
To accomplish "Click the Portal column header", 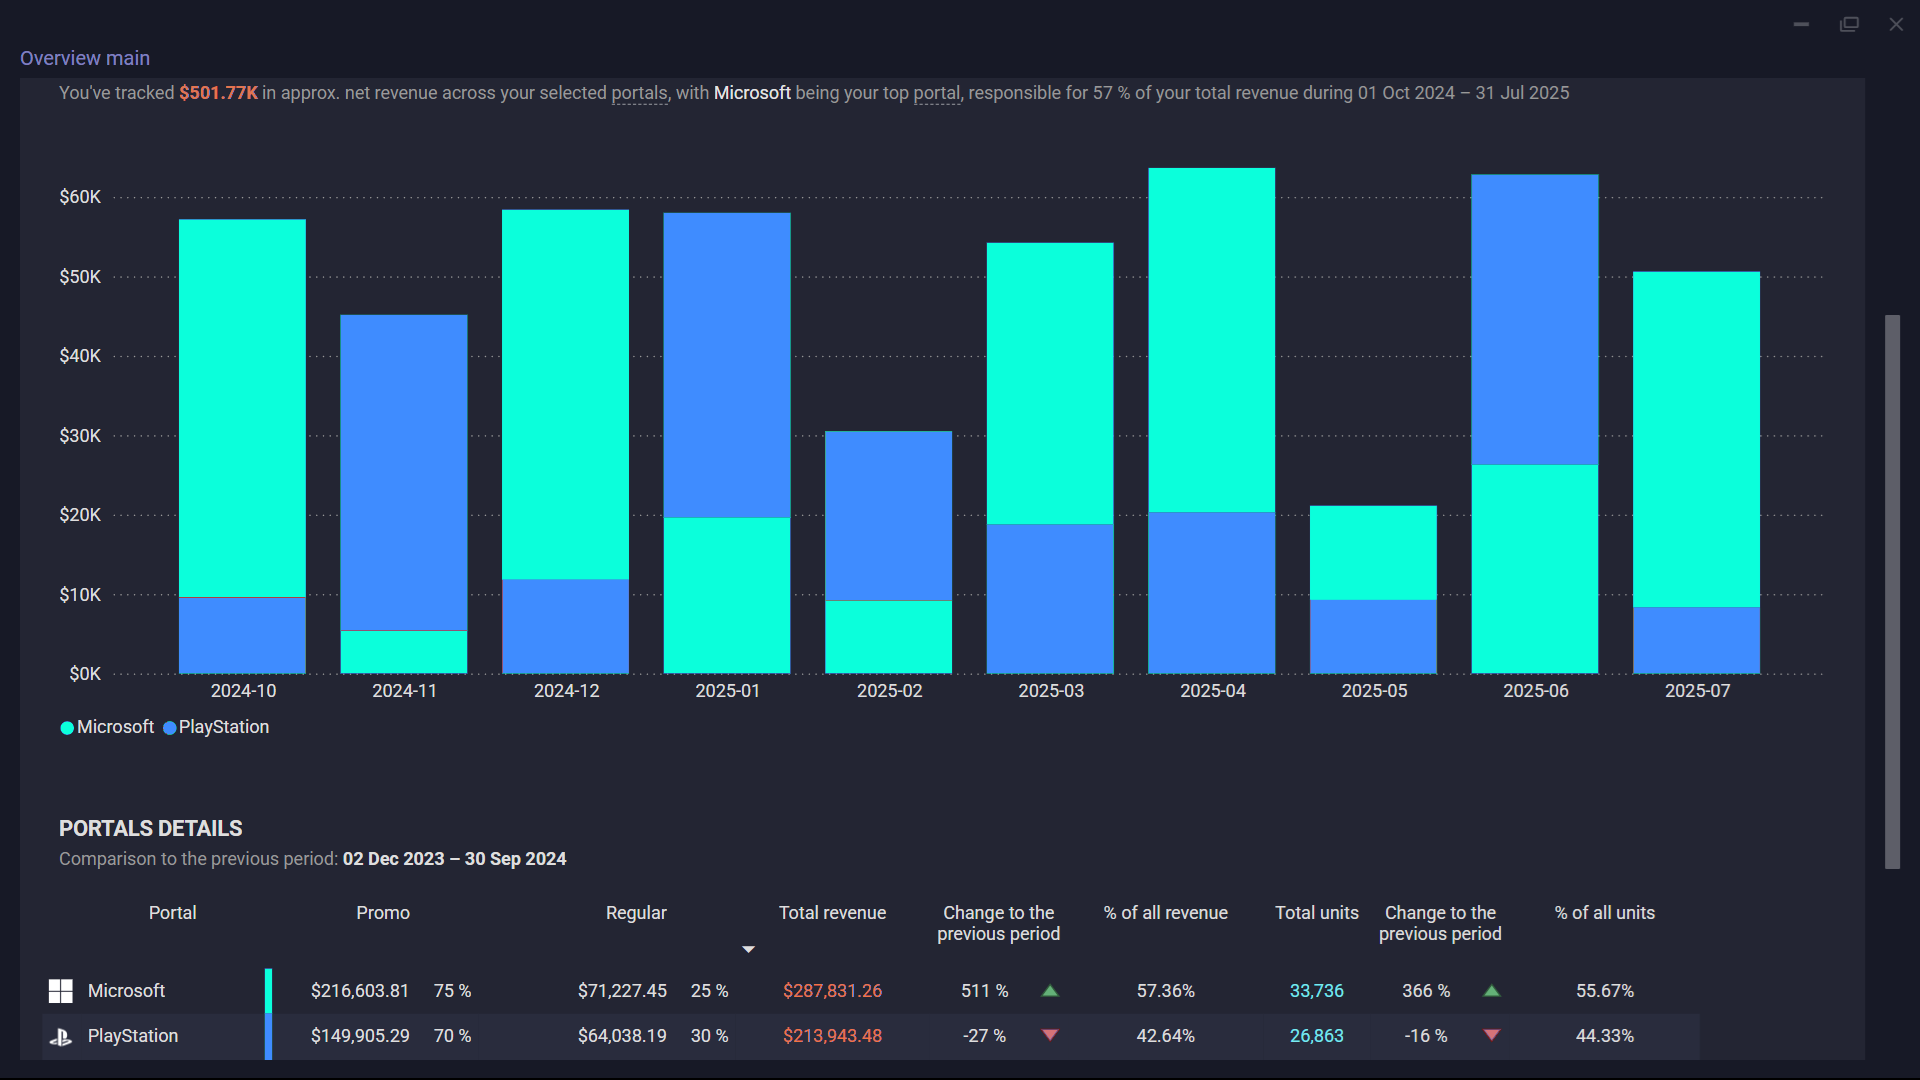I will tap(172, 913).
